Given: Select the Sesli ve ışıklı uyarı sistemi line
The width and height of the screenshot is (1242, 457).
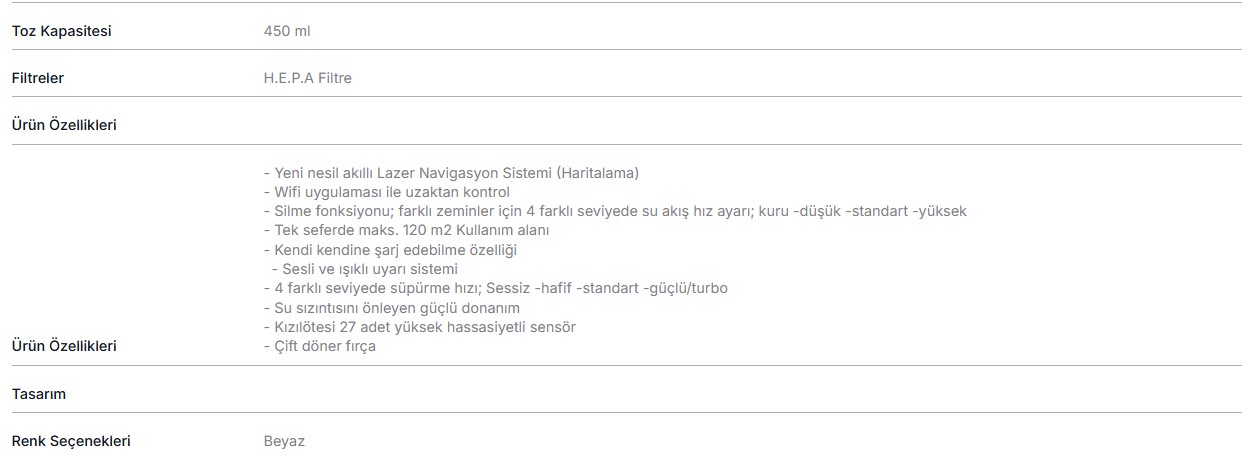Looking at the screenshot, I should 364,269.
